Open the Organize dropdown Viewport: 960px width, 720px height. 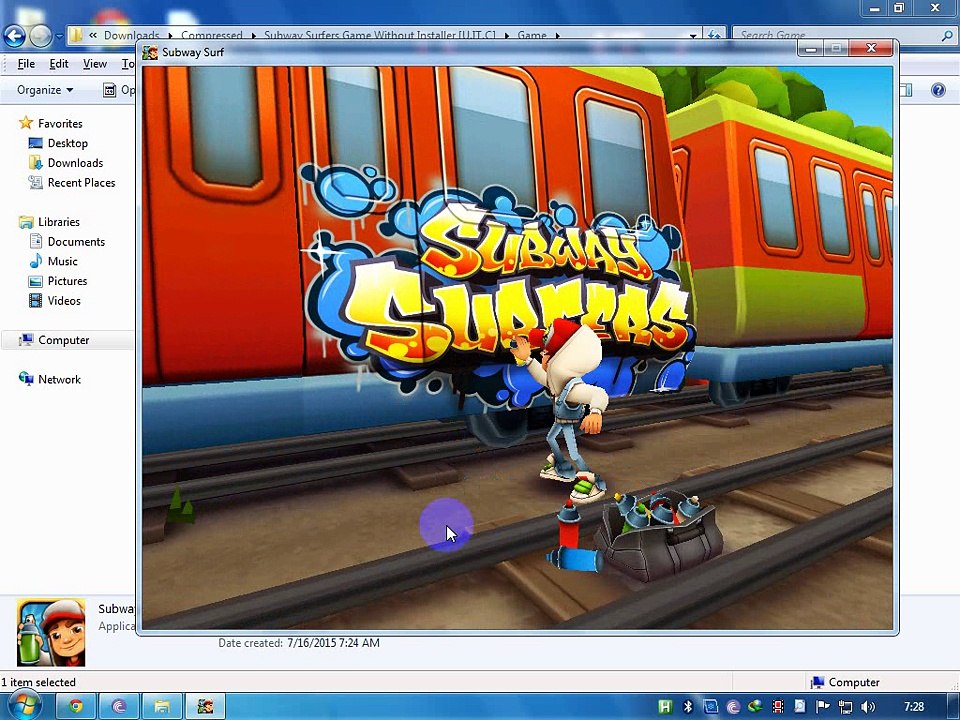click(45, 90)
